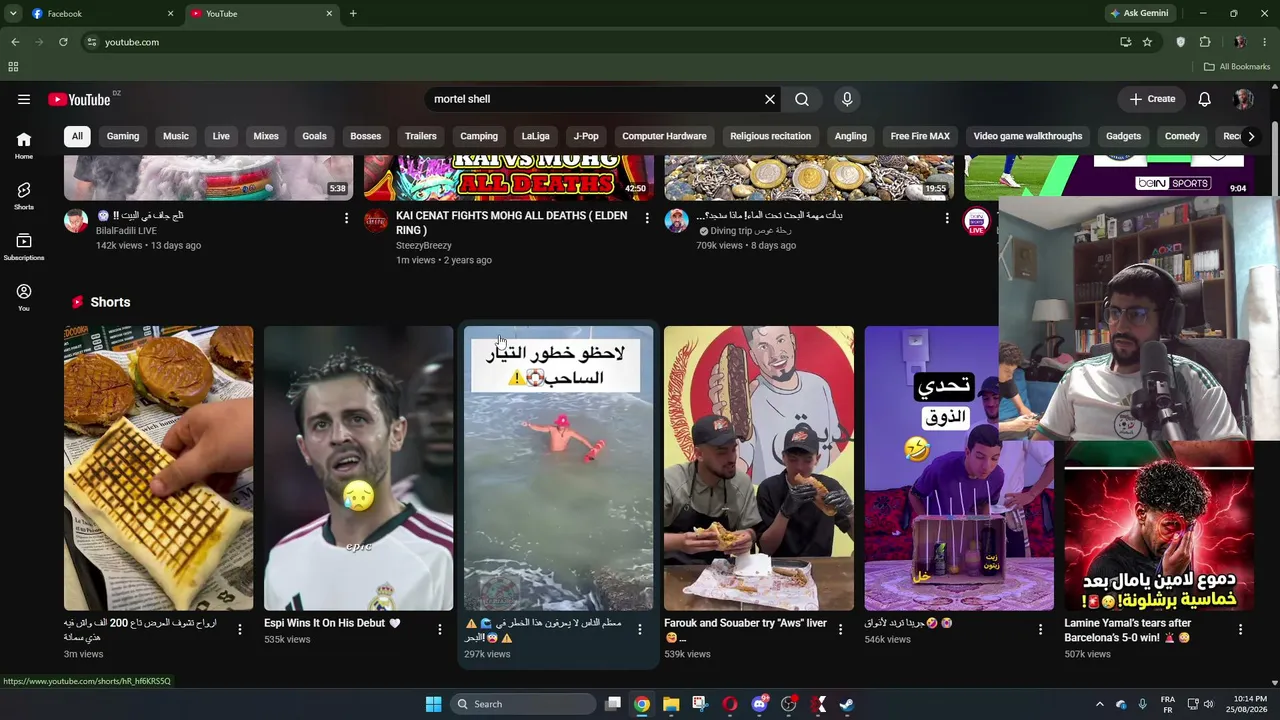Filter results by the Trailers chip
1280x720 pixels.
click(x=421, y=136)
